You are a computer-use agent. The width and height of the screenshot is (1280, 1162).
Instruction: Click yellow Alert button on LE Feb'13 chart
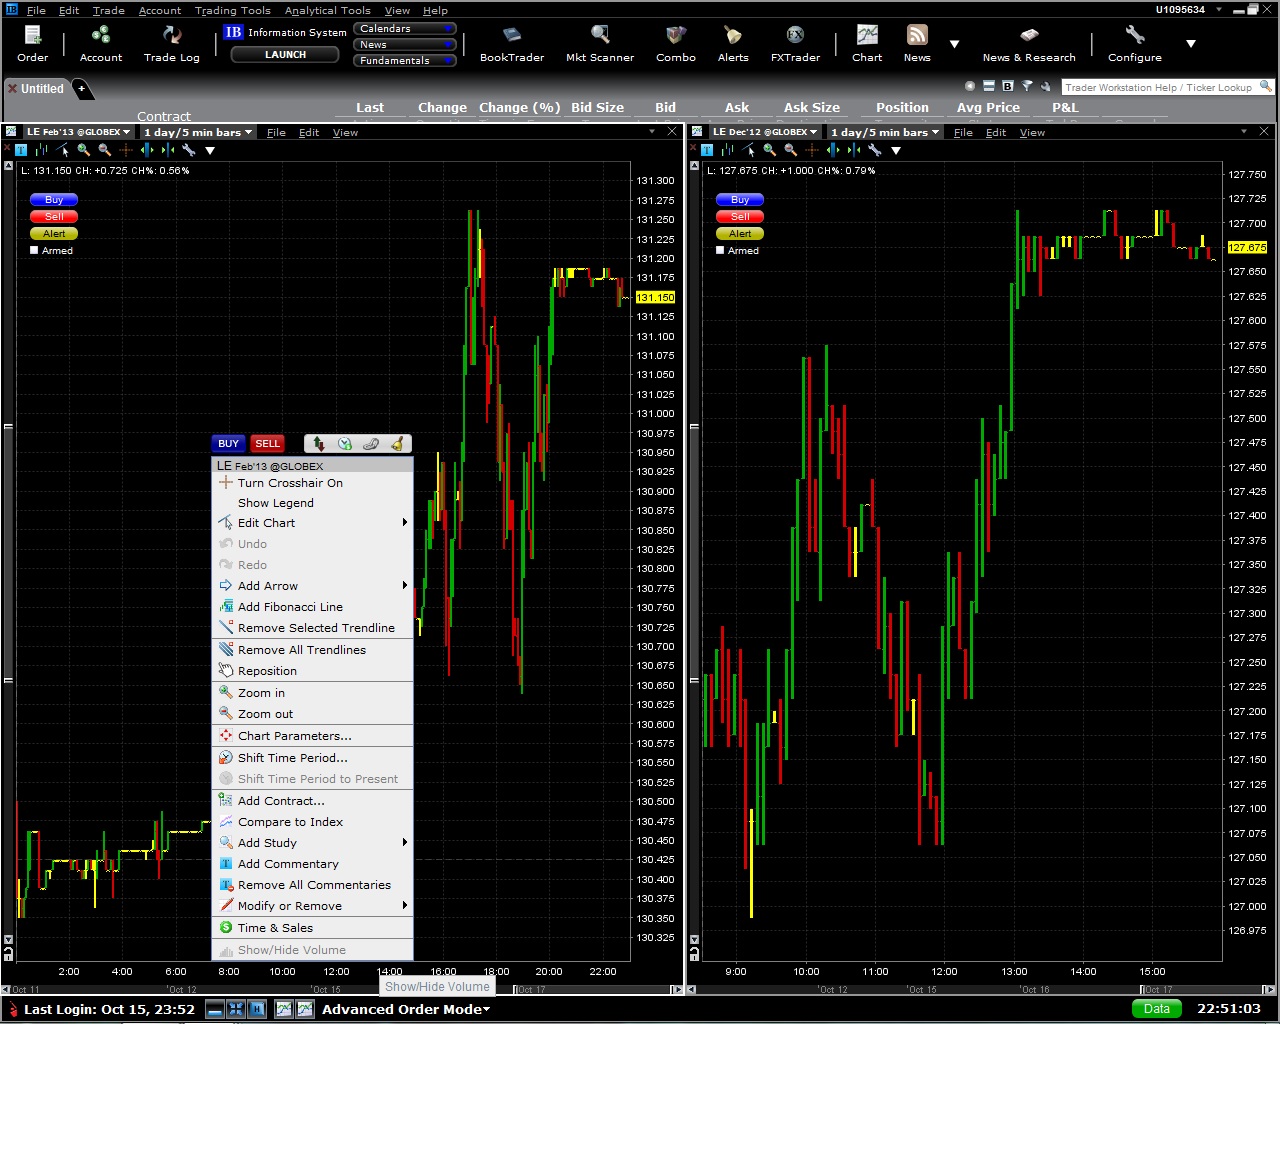click(54, 234)
